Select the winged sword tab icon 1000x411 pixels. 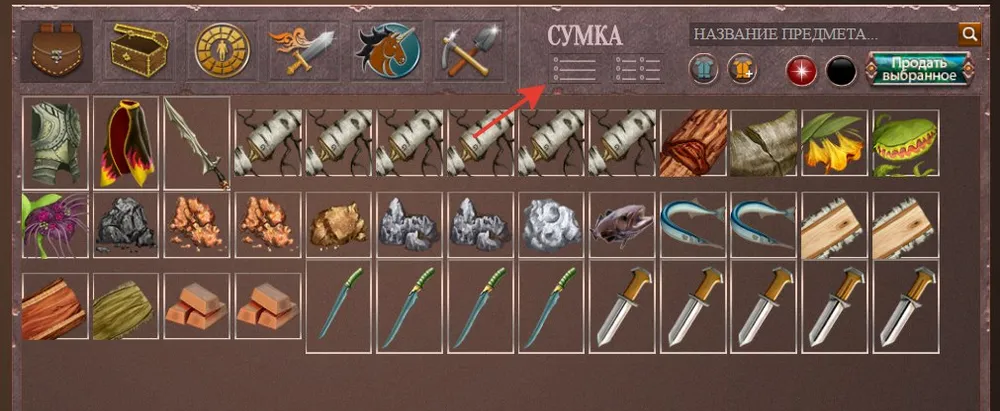click(x=303, y=50)
